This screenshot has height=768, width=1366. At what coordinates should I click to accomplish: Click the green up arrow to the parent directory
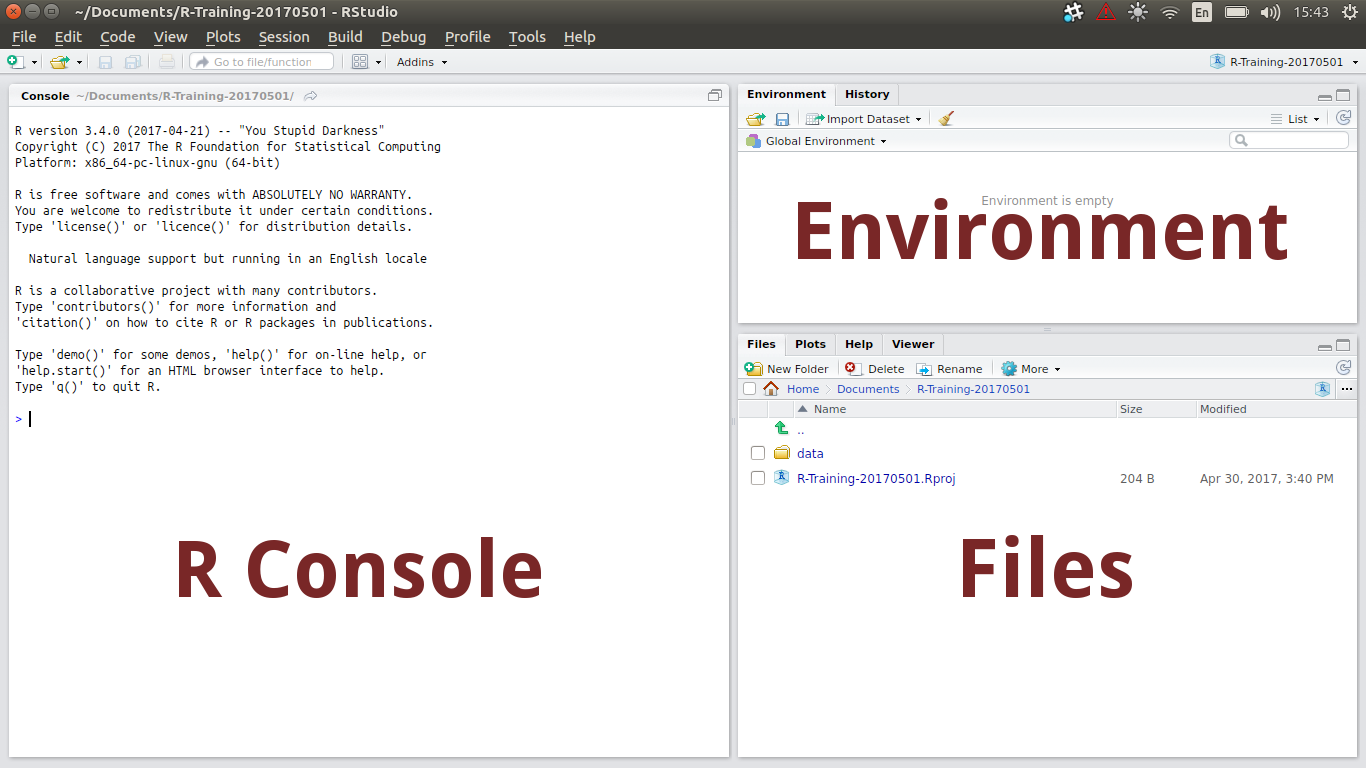point(781,429)
